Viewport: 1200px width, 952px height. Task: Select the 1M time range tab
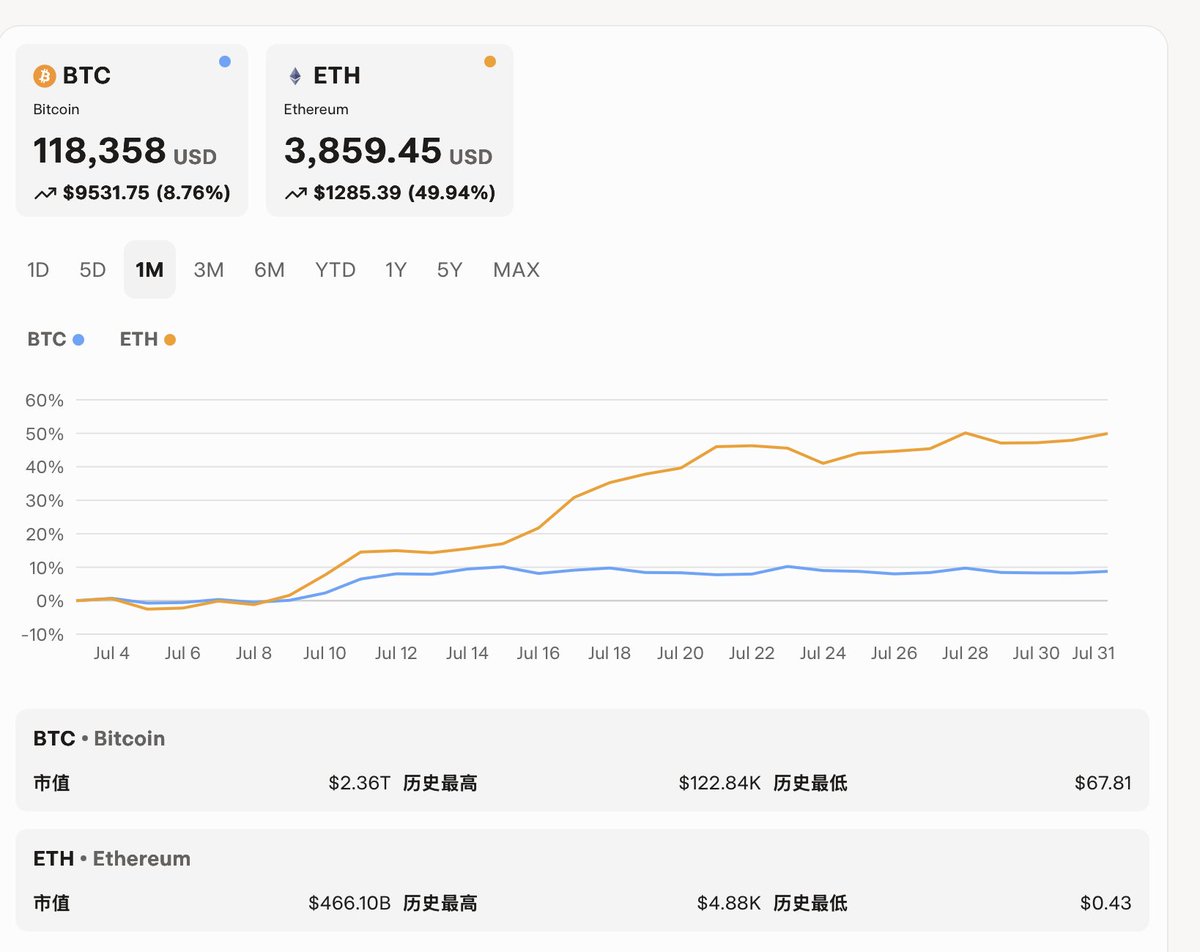coord(150,270)
